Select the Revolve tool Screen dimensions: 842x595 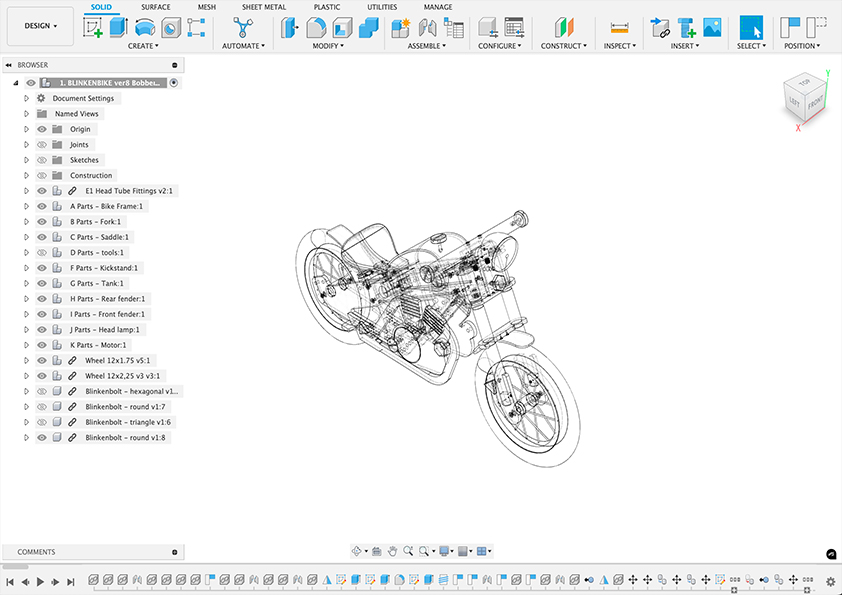144,27
